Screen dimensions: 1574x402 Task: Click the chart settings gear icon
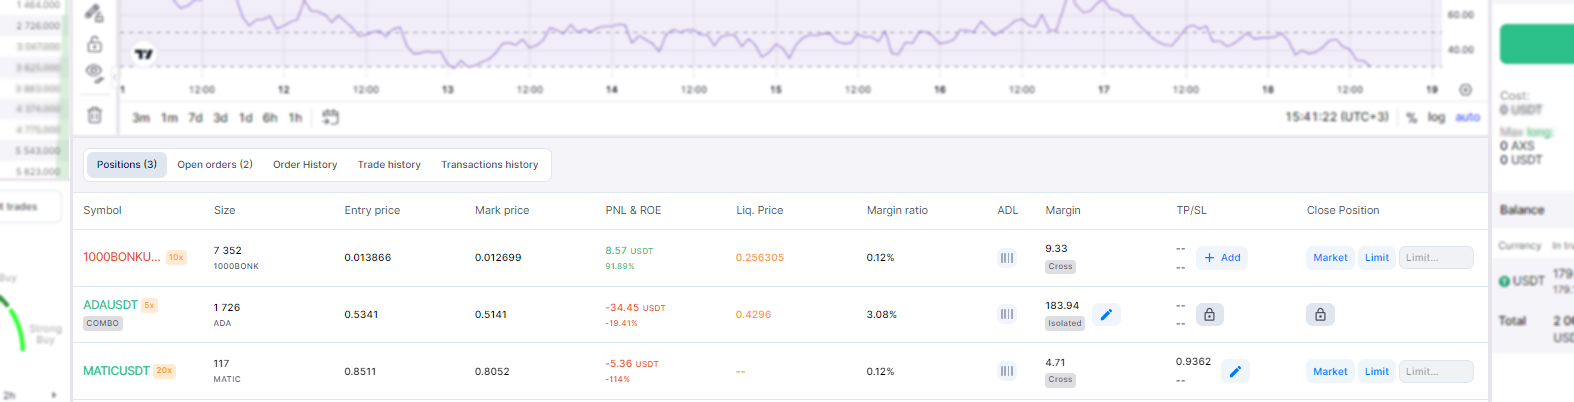point(1465,90)
